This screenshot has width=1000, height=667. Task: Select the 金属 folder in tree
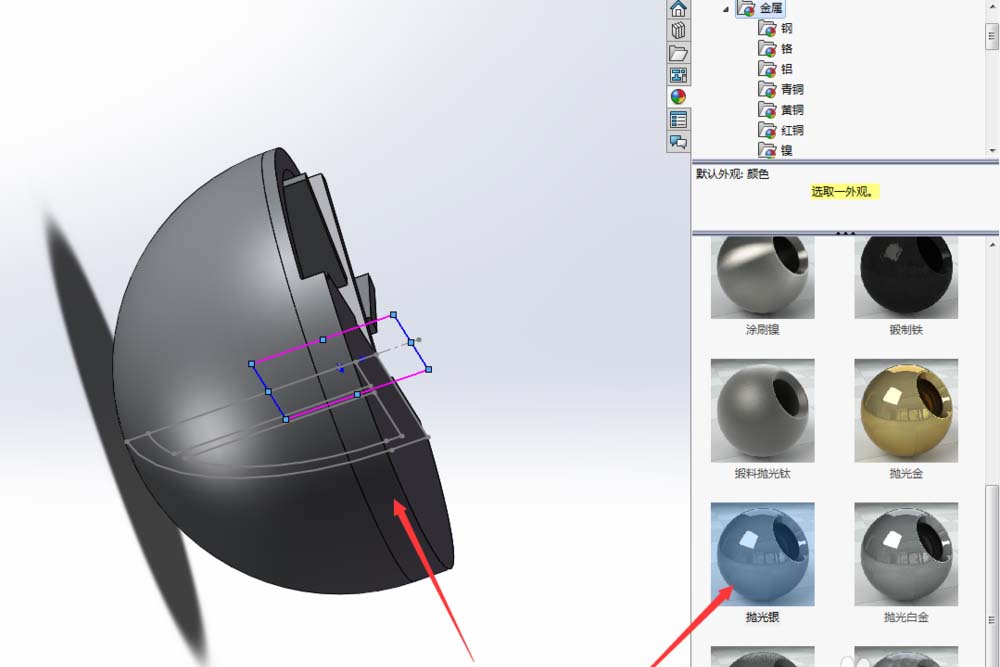760,8
